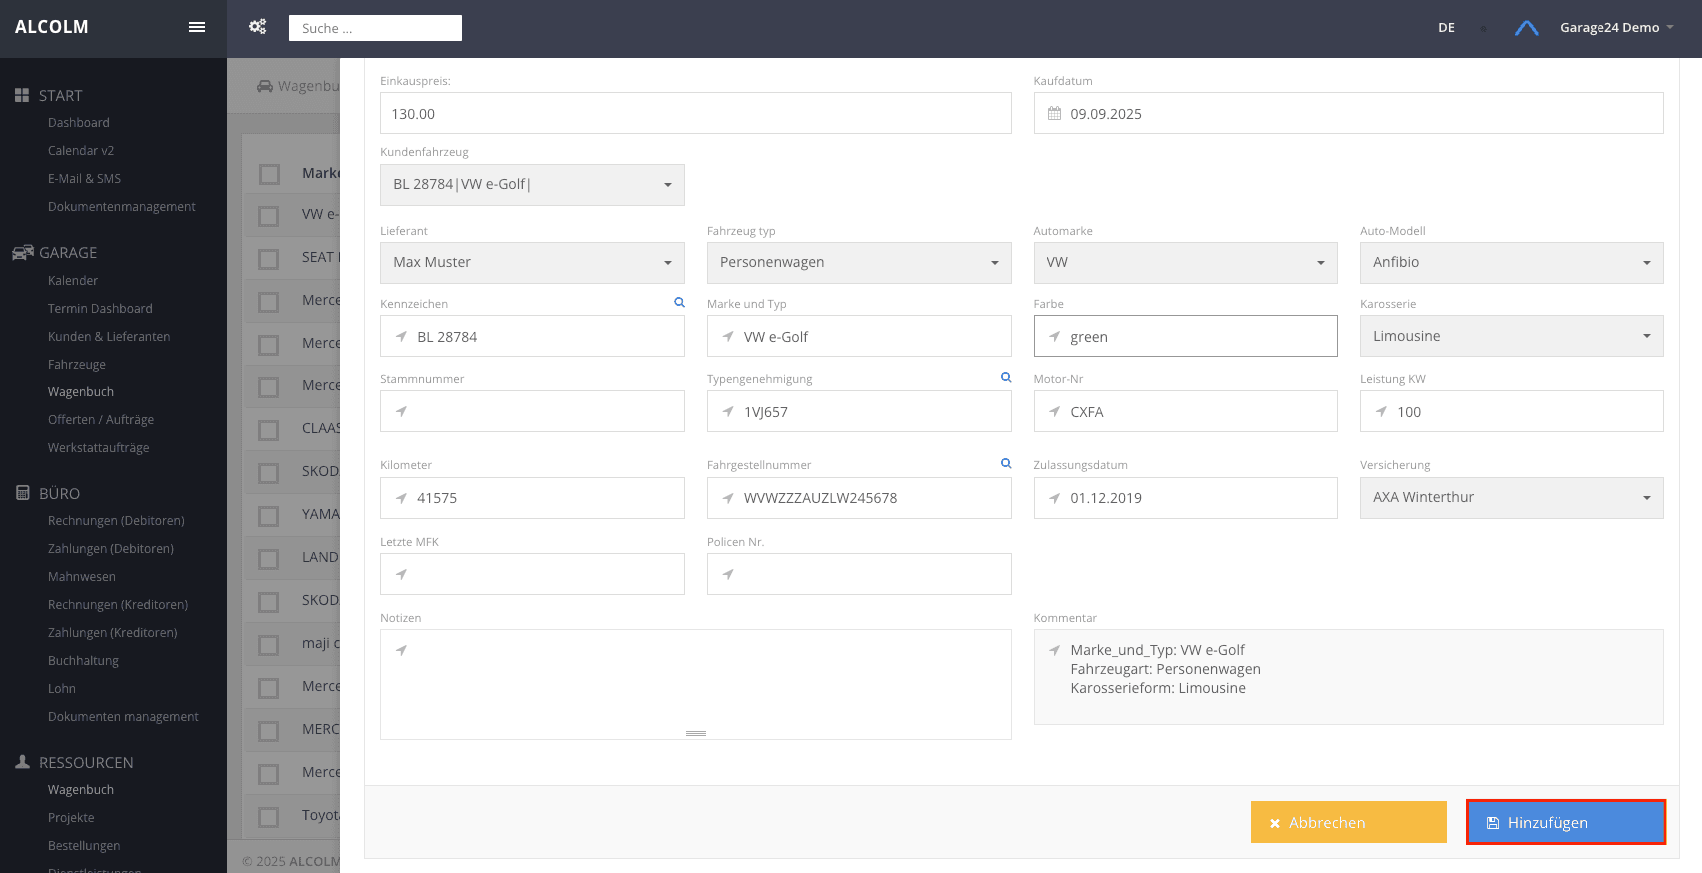This screenshot has width=1702, height=873.
Task: Open the Automarke dropdown showing VW
Action: [x=1185, y=263]
